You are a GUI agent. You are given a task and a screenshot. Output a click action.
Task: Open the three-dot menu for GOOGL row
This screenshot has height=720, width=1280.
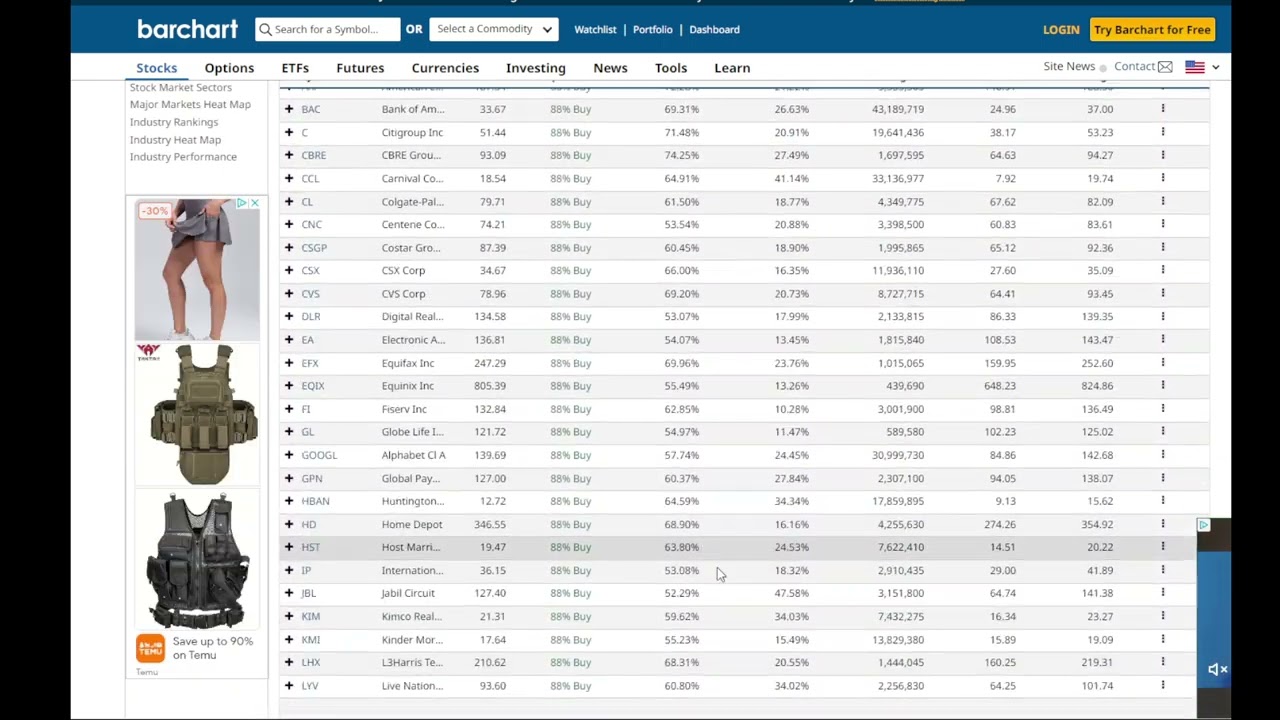coord(1163,455)
